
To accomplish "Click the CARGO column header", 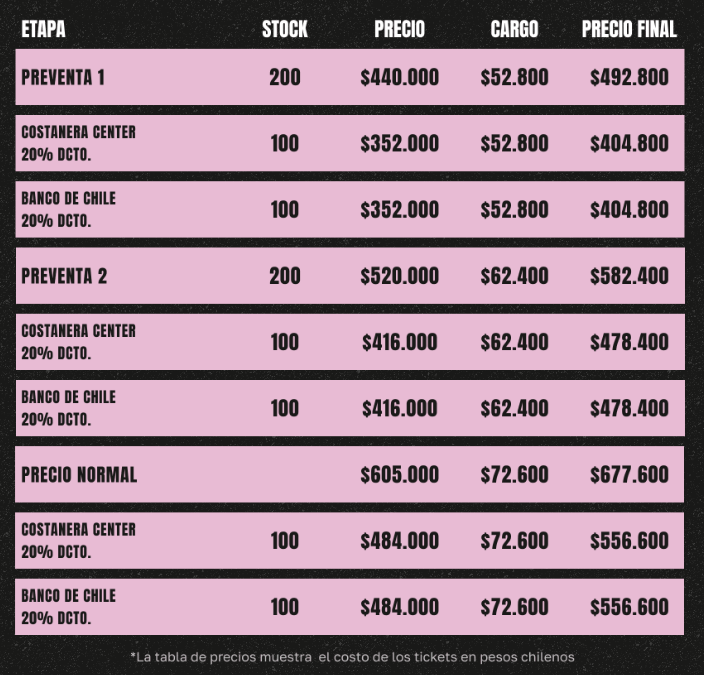I will click(x=514, y=30).
